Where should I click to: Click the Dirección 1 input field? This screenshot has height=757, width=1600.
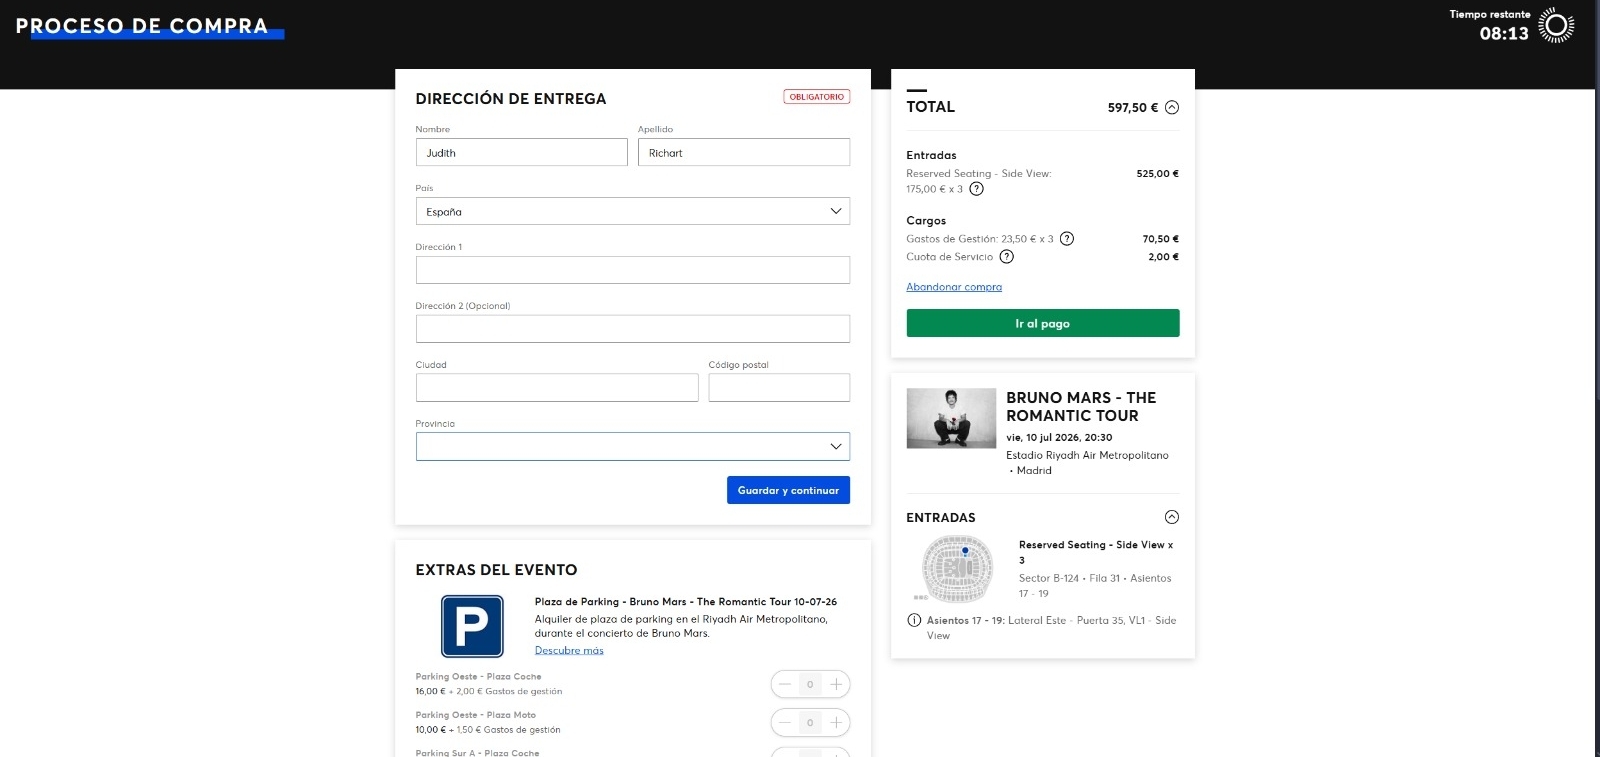[x=632, y=270]
